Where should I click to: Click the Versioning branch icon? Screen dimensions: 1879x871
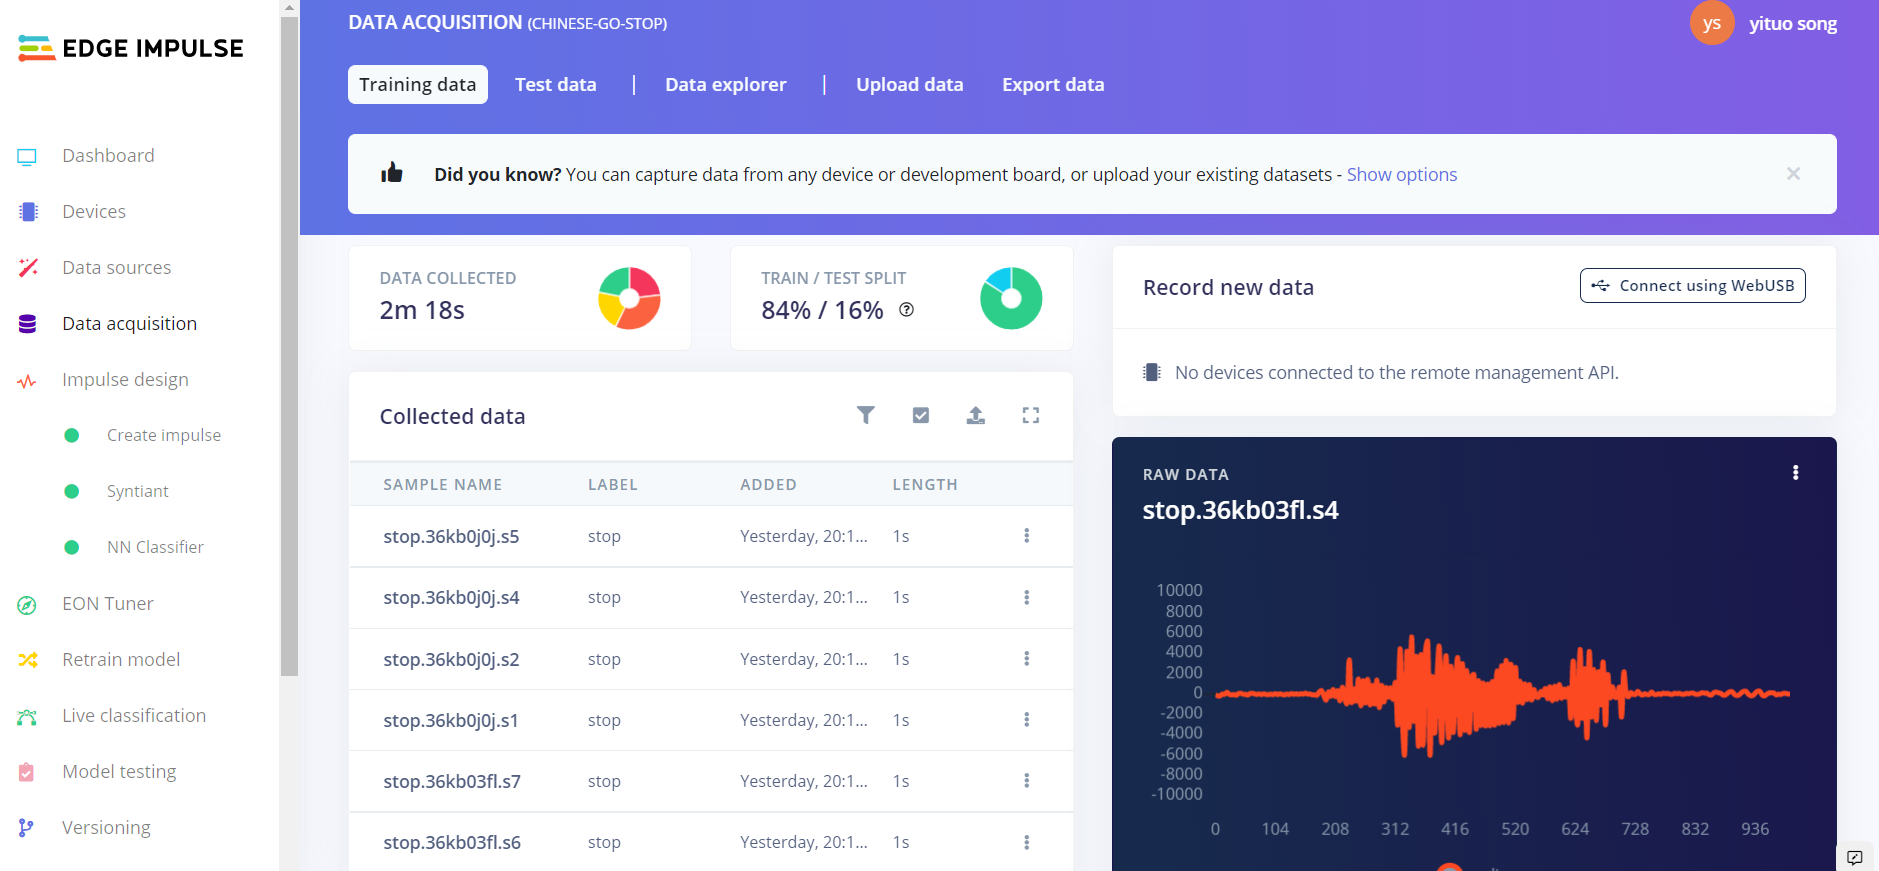click(26, 828)
